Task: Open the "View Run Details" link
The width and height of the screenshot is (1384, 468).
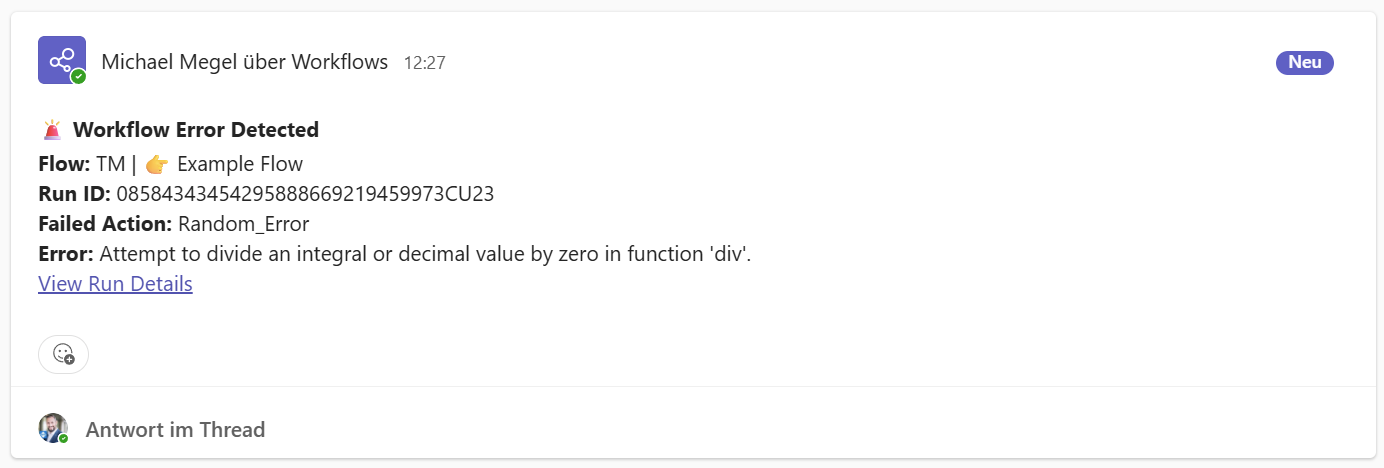Action: click(115, 284)
